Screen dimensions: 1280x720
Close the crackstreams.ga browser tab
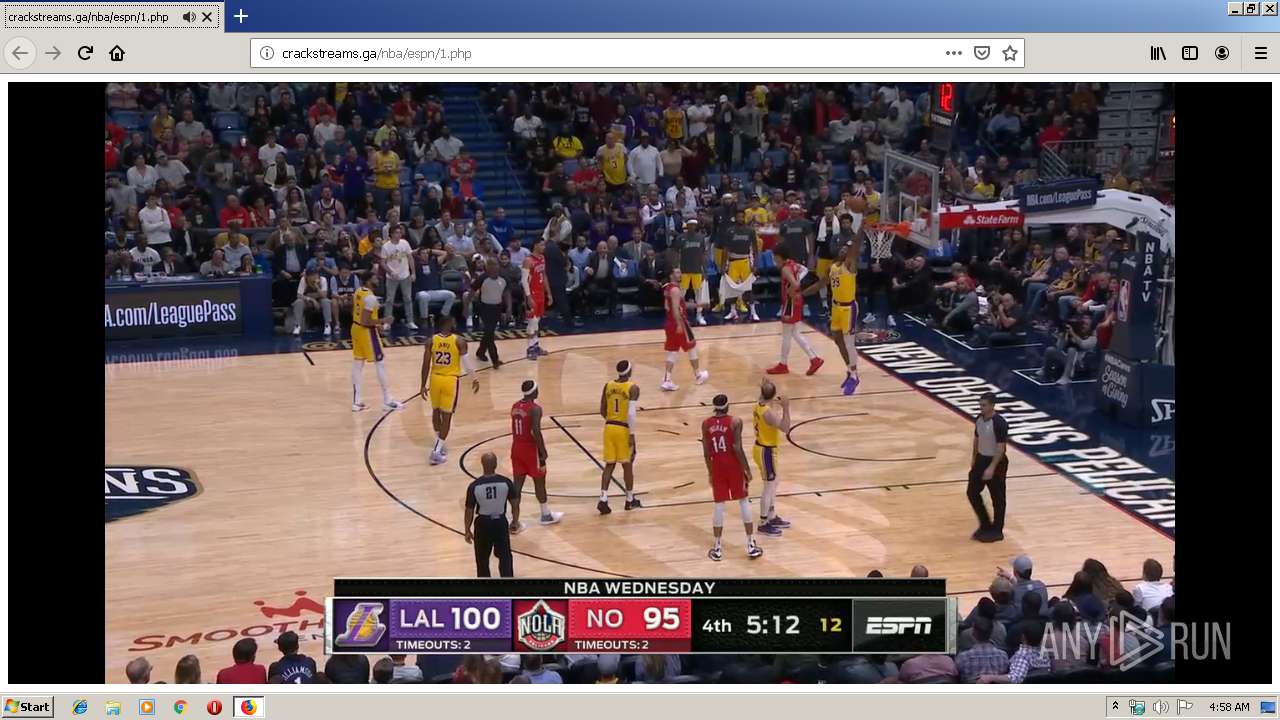[207, 17]
